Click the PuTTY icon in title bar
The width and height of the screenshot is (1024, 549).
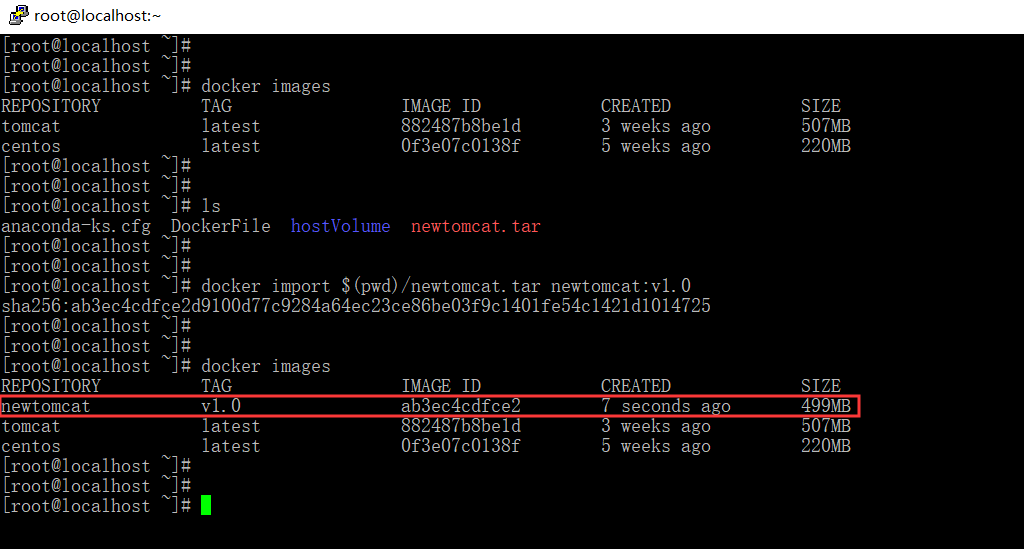coord(18,15)
